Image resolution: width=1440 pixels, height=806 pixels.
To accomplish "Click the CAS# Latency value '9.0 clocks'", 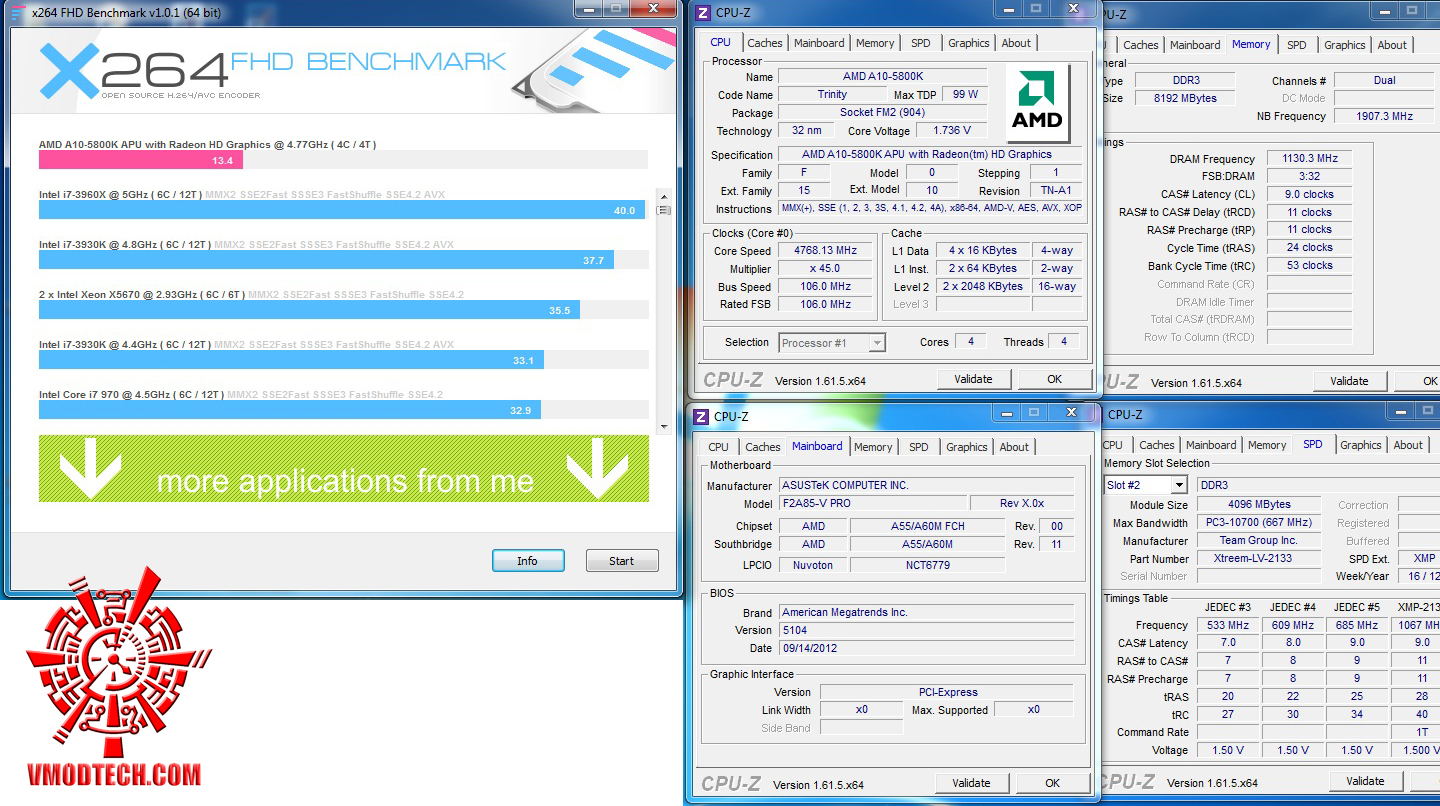I will (x=1309, y=195).
